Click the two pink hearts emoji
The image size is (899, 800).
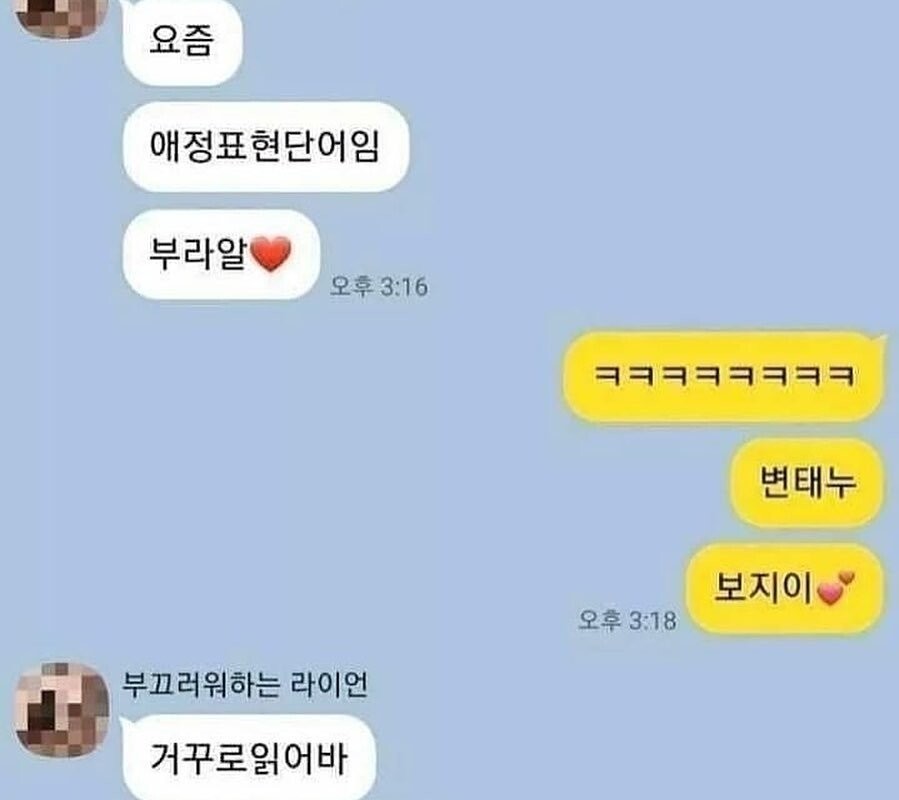pos(836,588)
